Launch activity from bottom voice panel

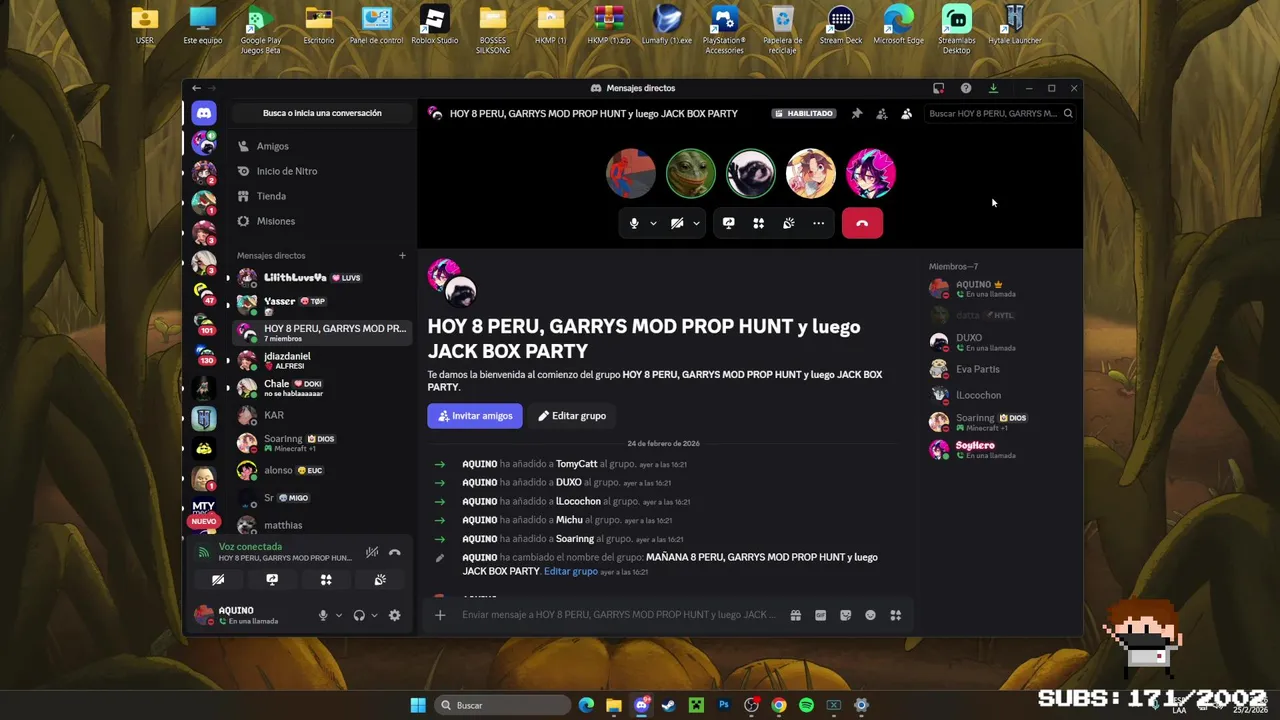(x=326, y=580)
